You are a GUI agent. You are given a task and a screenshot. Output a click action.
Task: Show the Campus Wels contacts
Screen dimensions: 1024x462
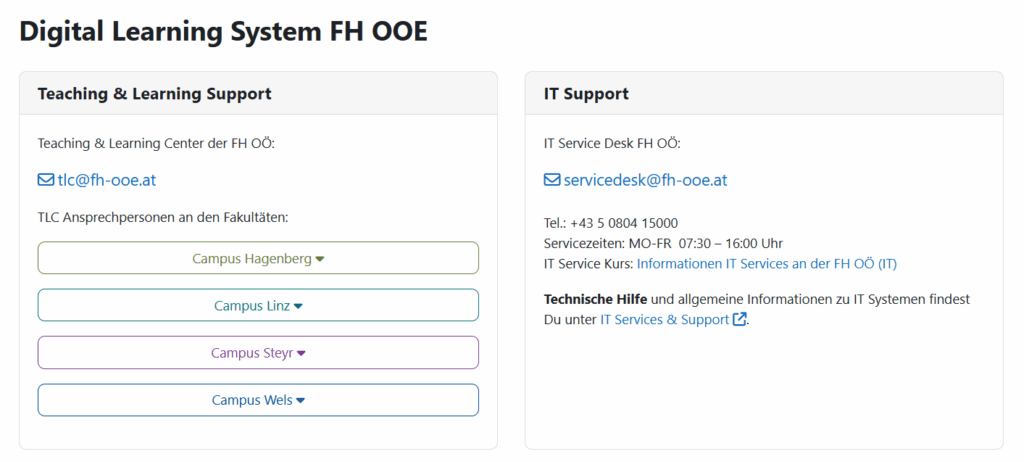(x=257, y=400)
